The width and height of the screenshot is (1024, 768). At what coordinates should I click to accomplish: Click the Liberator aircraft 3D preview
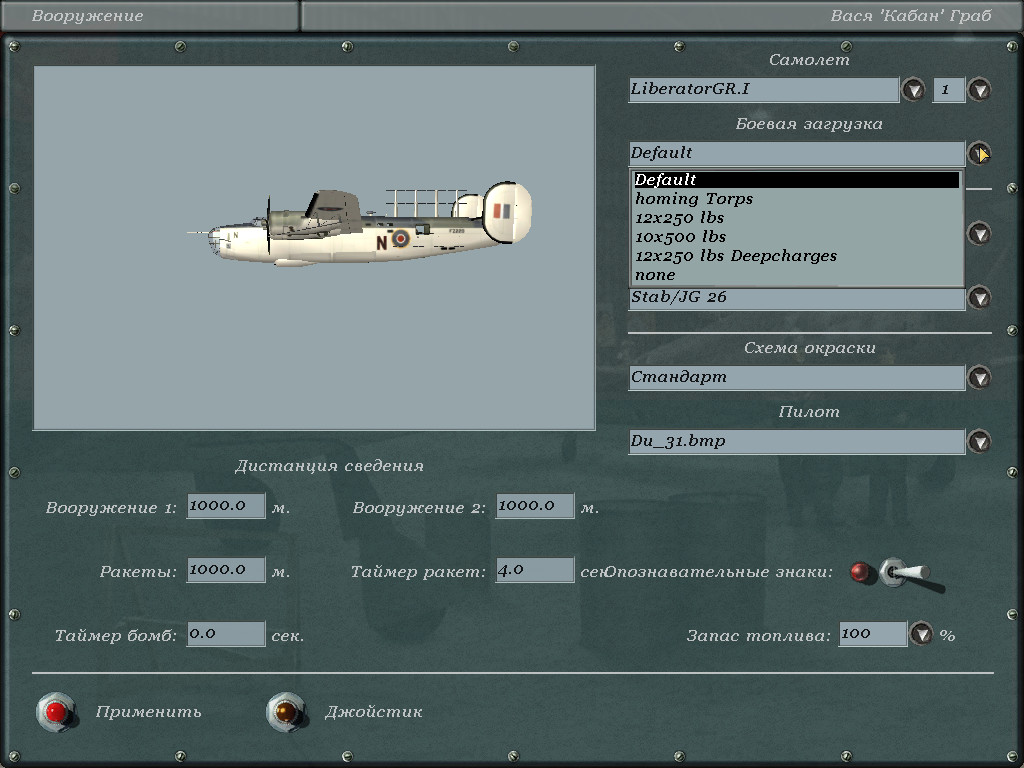314,248
